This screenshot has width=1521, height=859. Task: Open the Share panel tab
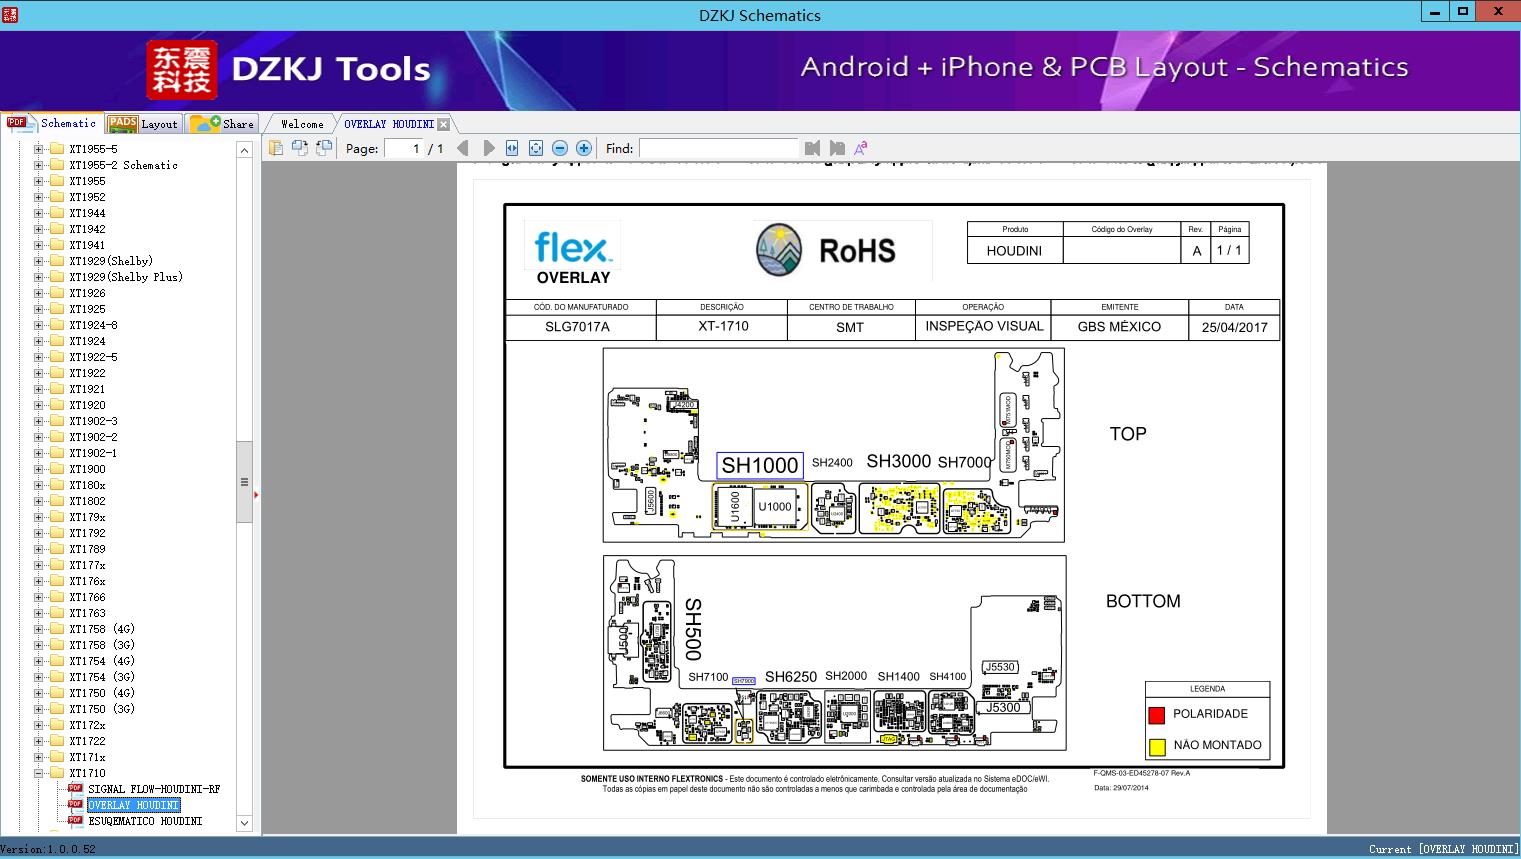pyautogui.click(x=222, y=124)
